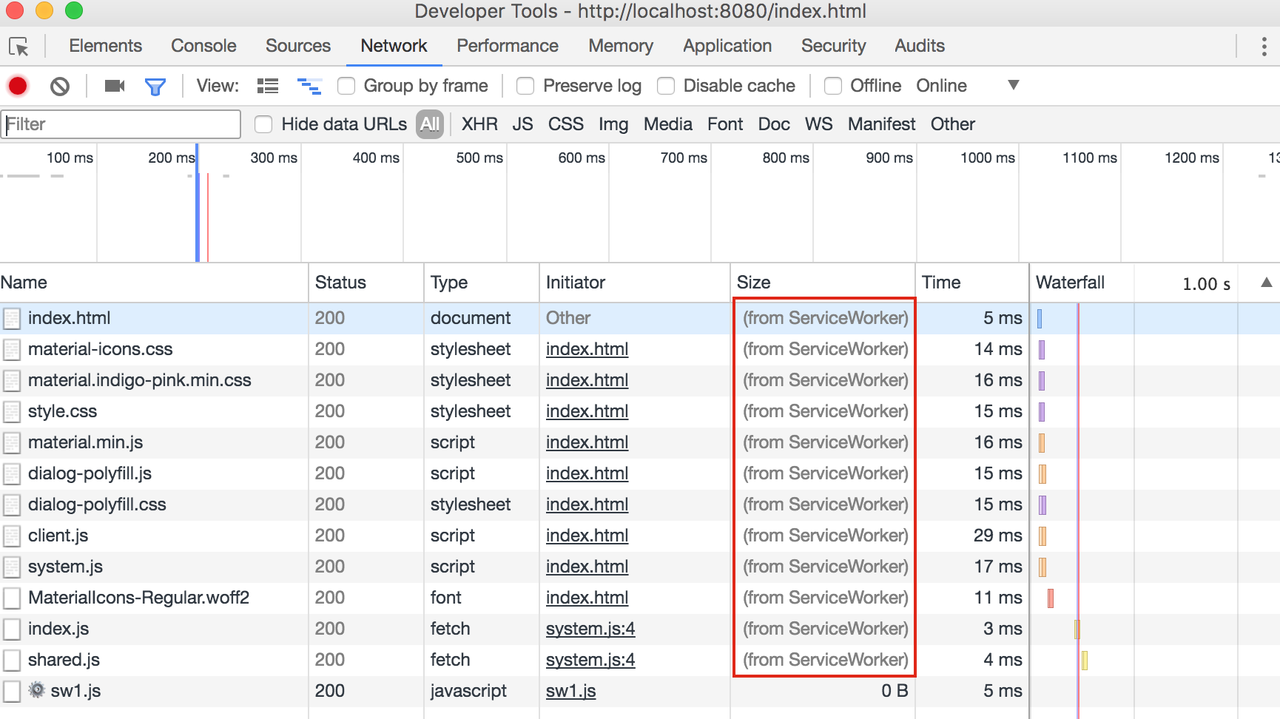Filter requests by WS
Screen dimensions: 1280x719
tap(819, 124)
